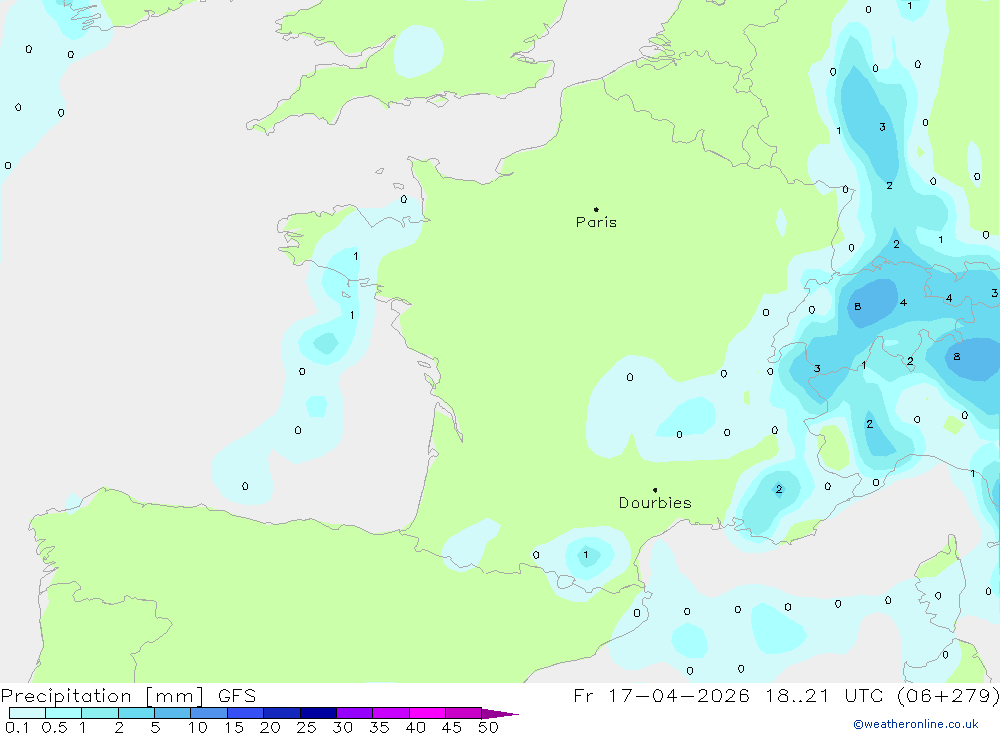
Task: Click the Precipitation [mm] GFS title
Action: (128, 695)
